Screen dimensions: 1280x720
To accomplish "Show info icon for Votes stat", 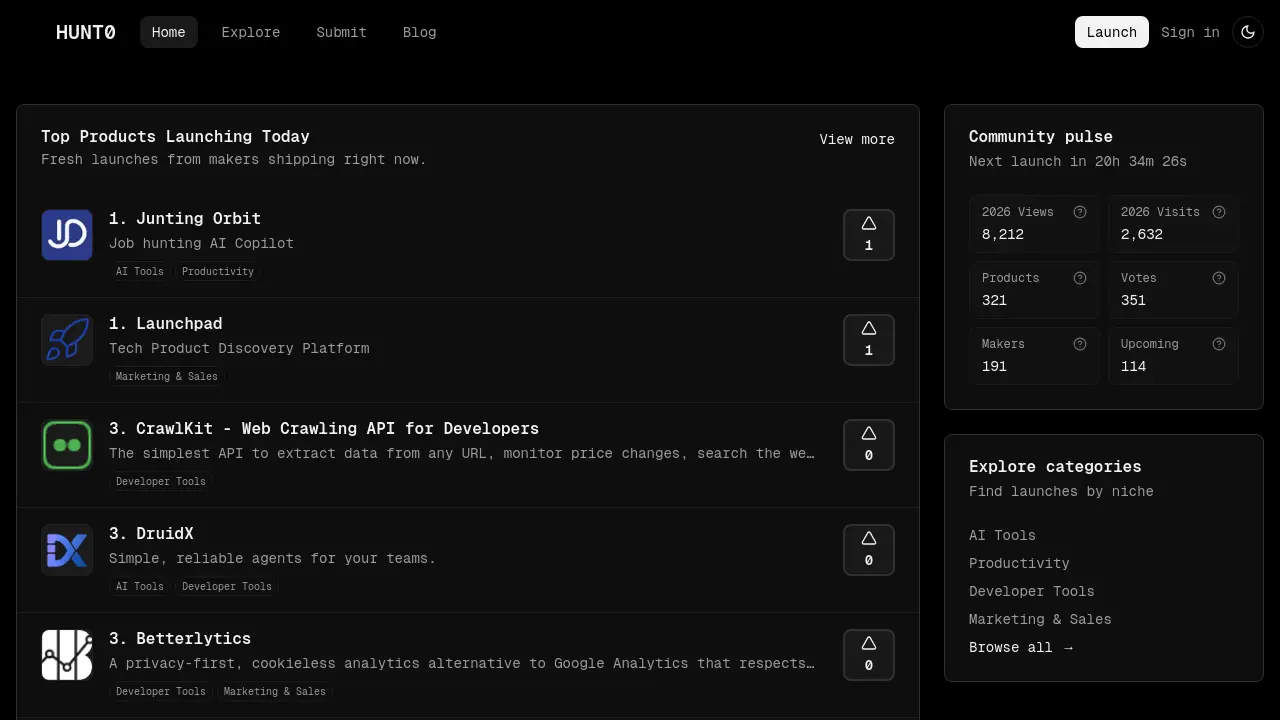I will [x=1219, y=278].
